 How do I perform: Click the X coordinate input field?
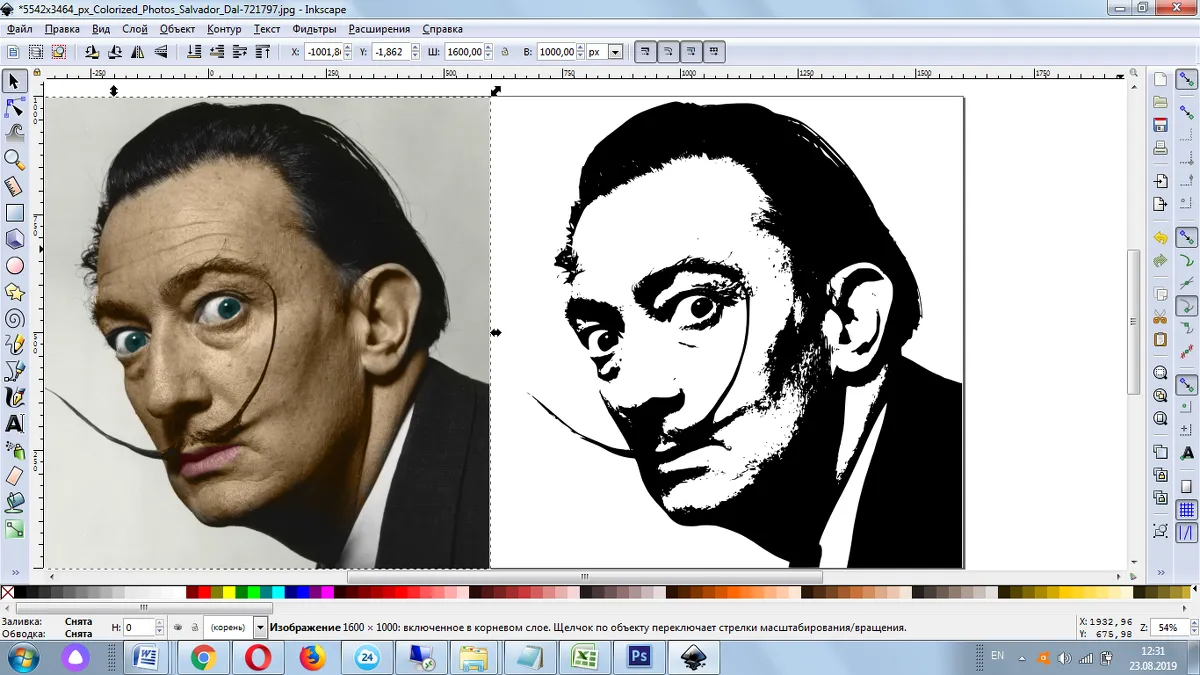tap(323, 52)
